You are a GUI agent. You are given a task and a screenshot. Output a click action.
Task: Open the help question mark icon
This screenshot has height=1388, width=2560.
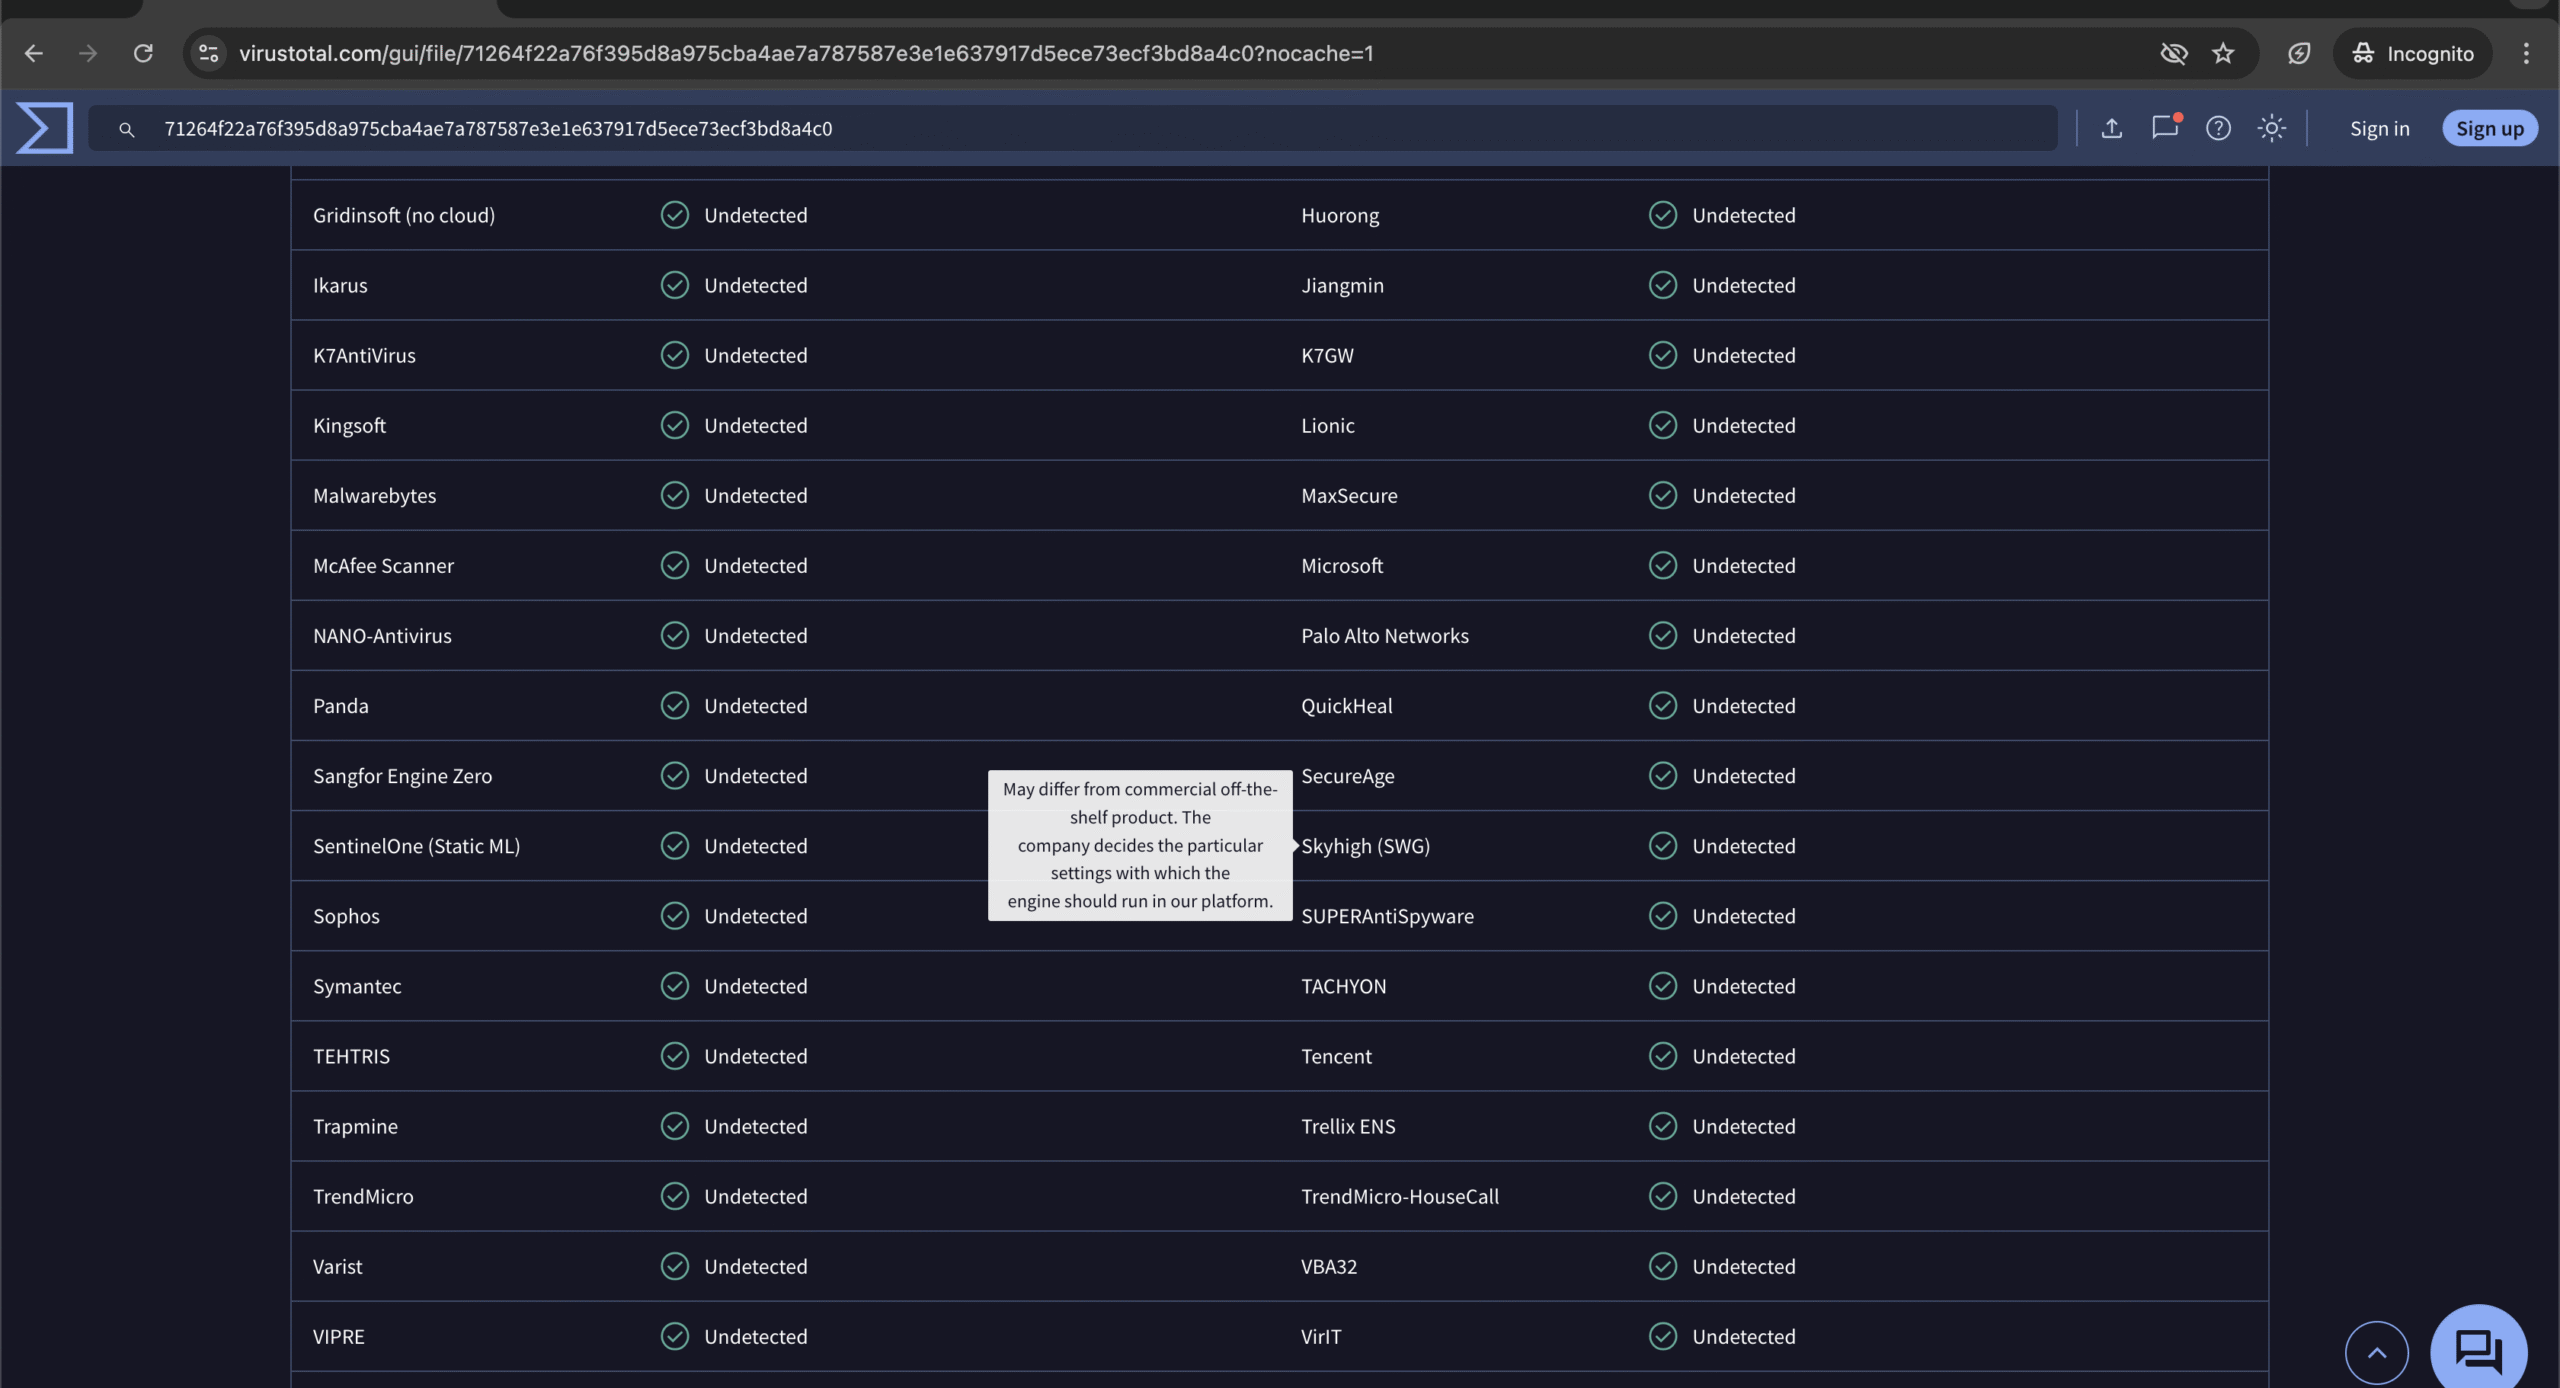point(2218,128)
